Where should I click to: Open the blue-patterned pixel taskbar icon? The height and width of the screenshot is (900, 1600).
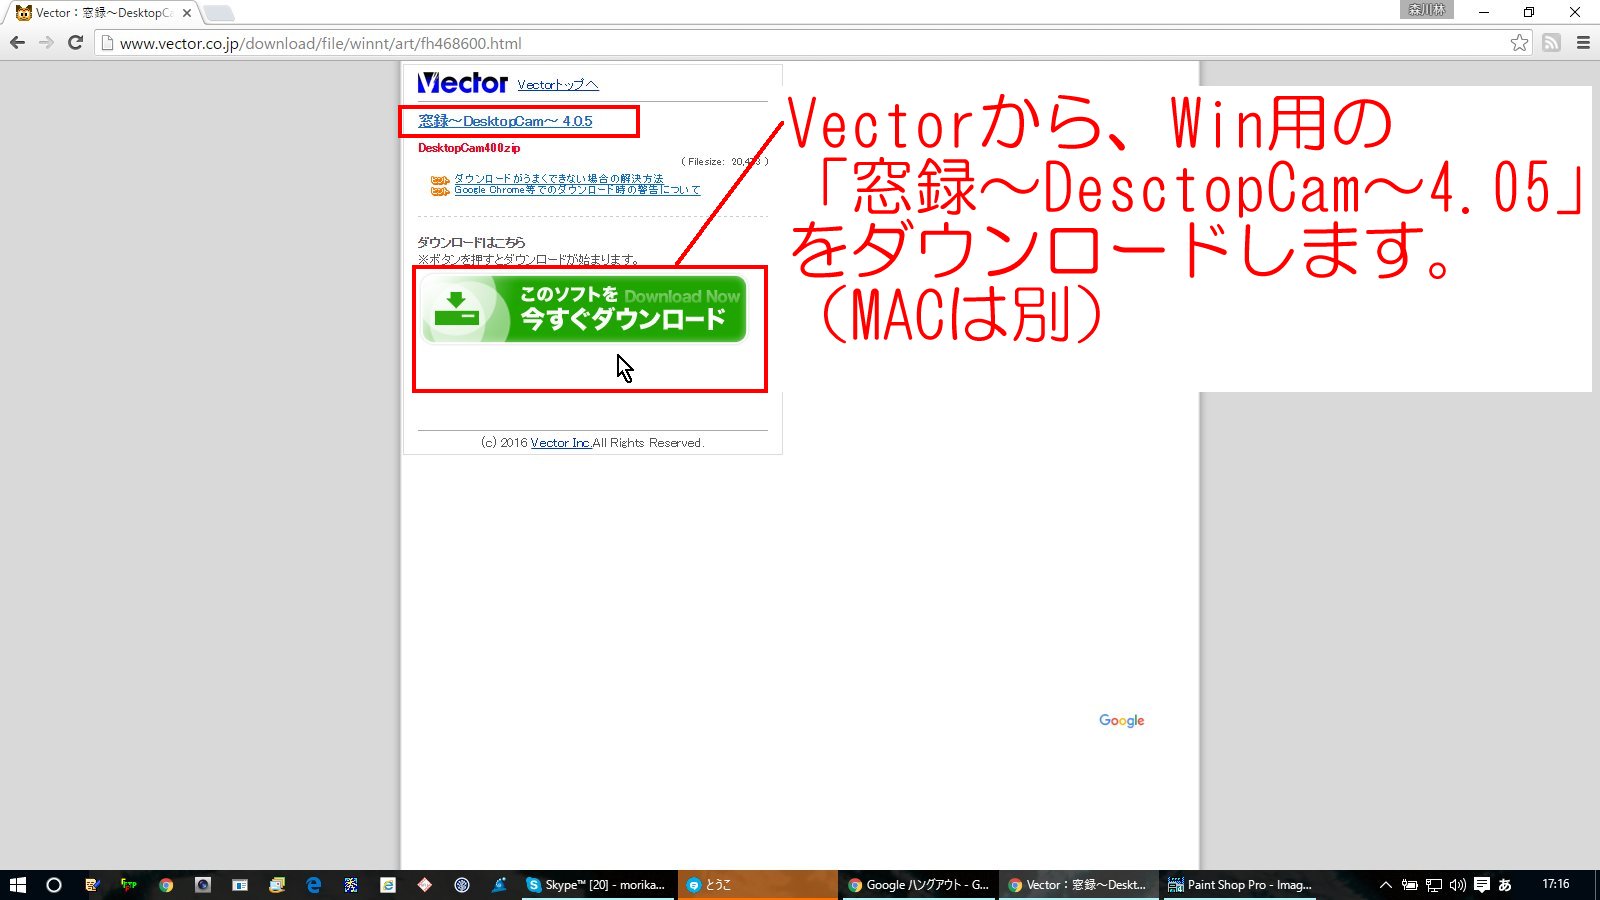351,885
